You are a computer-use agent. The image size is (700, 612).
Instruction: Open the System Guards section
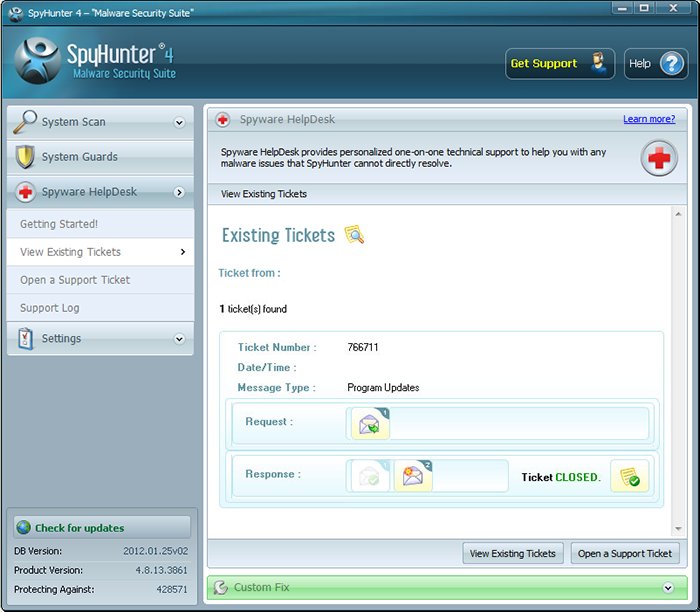coord(79,157)
